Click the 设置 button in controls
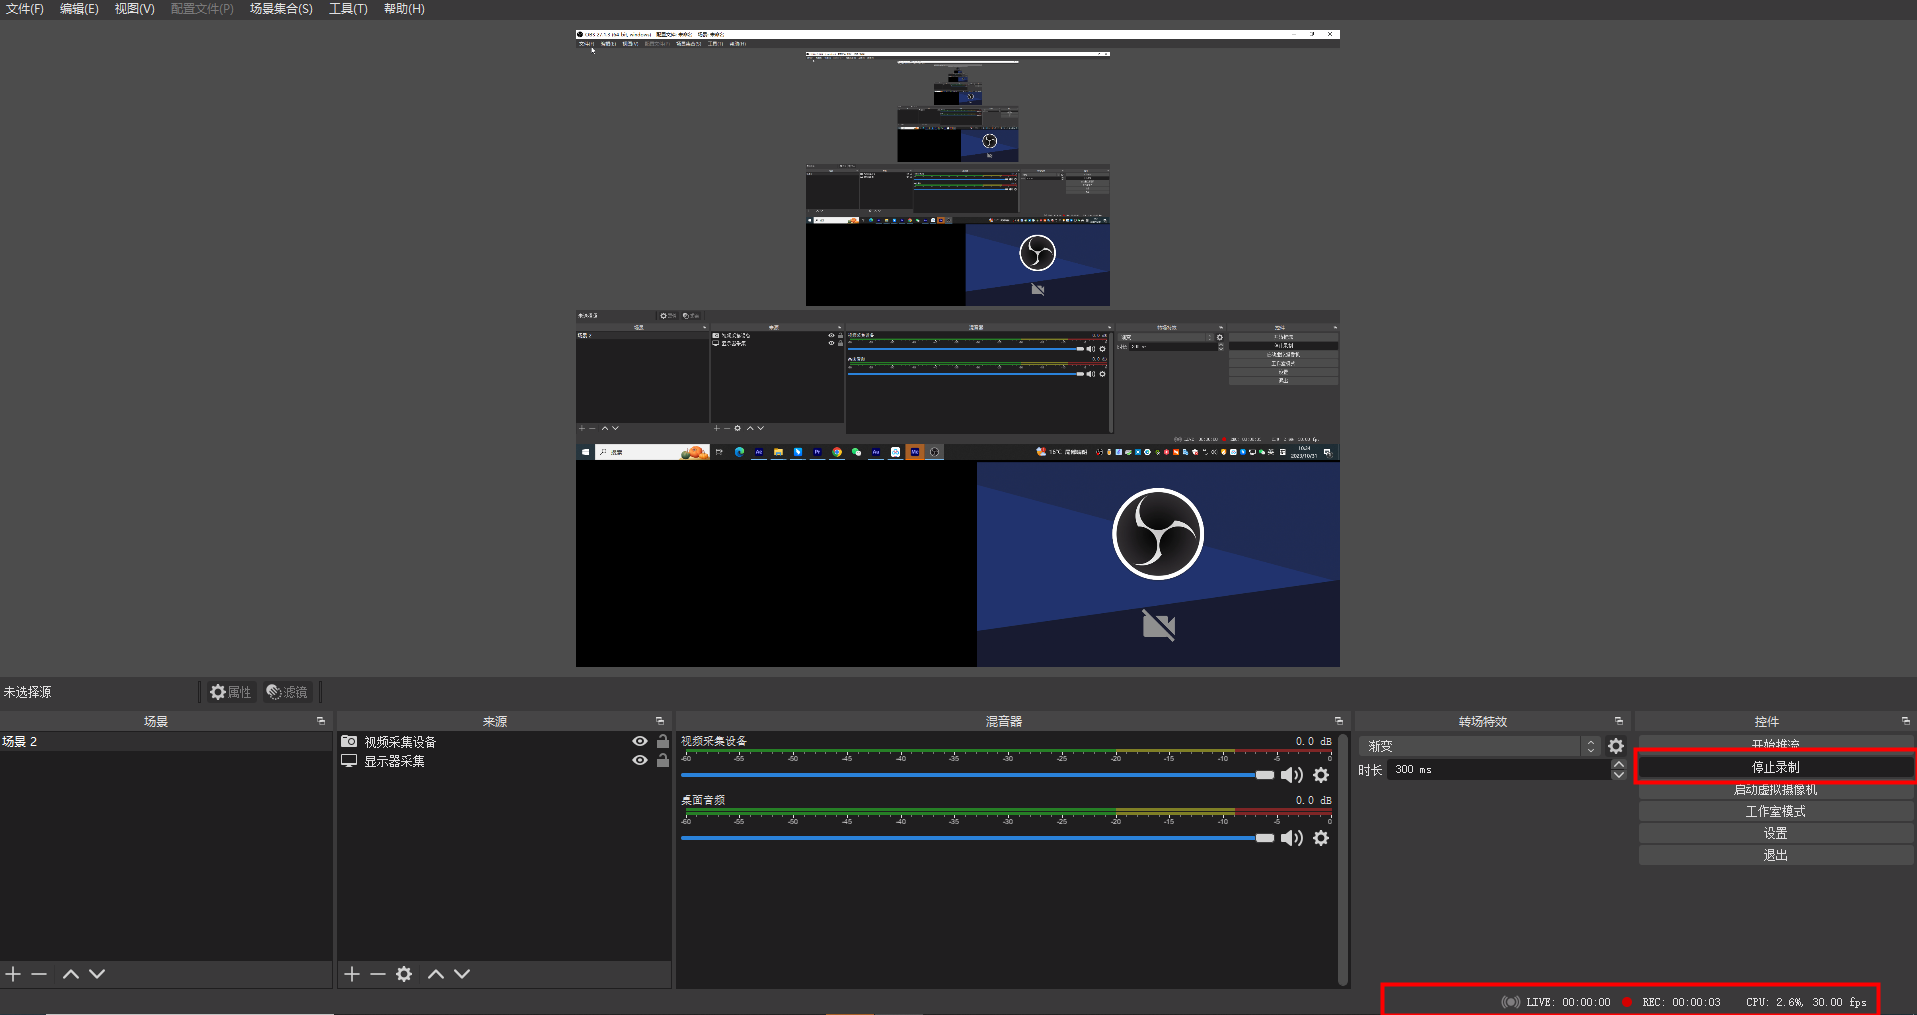Screen dimensions: 1917x1015 pyautogui.click(x=1775, y=833)
